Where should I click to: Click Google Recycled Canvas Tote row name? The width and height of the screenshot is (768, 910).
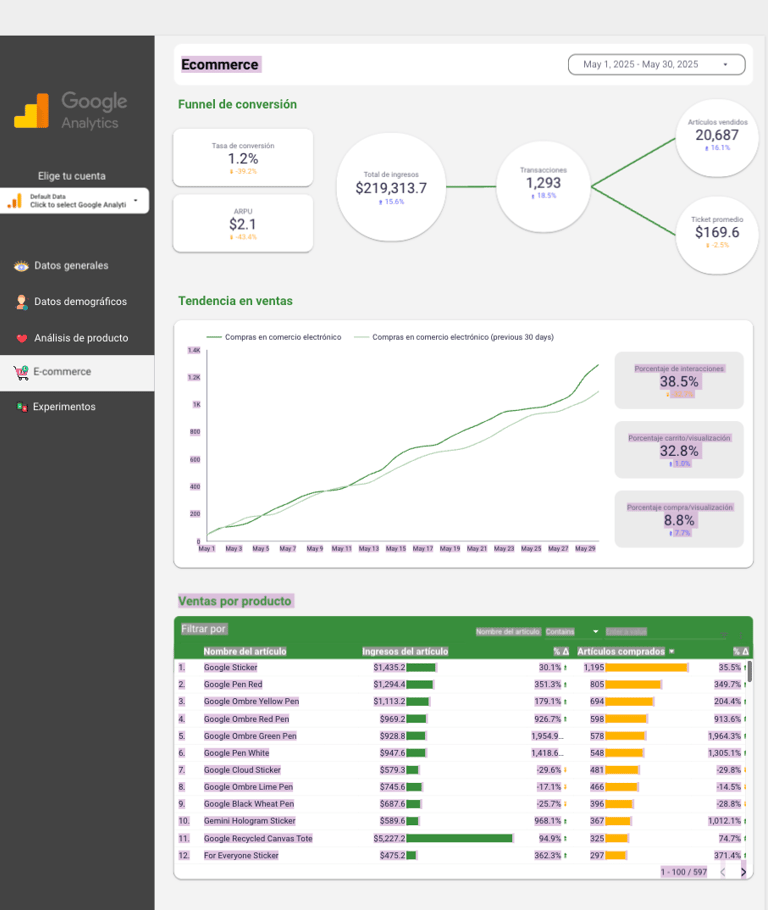click(x=258, y=838)
